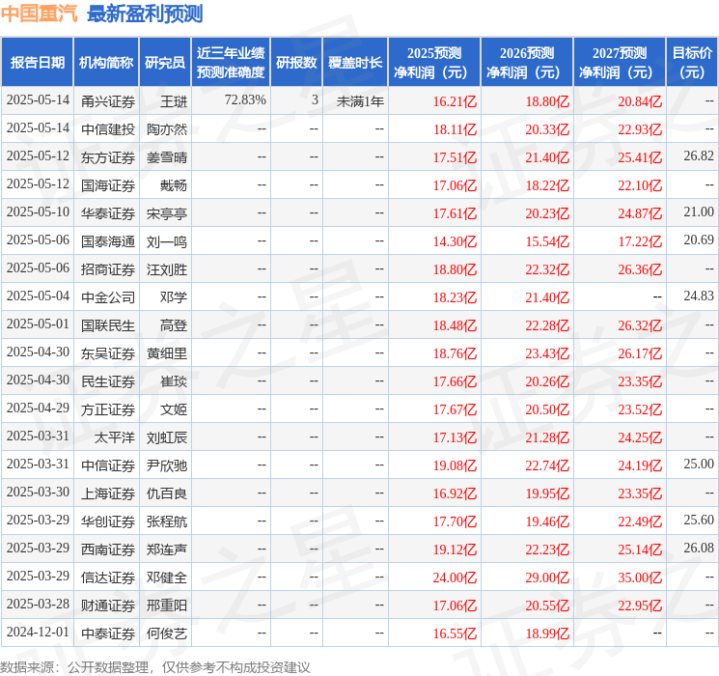This screenshot has width=719, height=676.
Task: Click target price 26.82
Action: (x=698, y=156)
